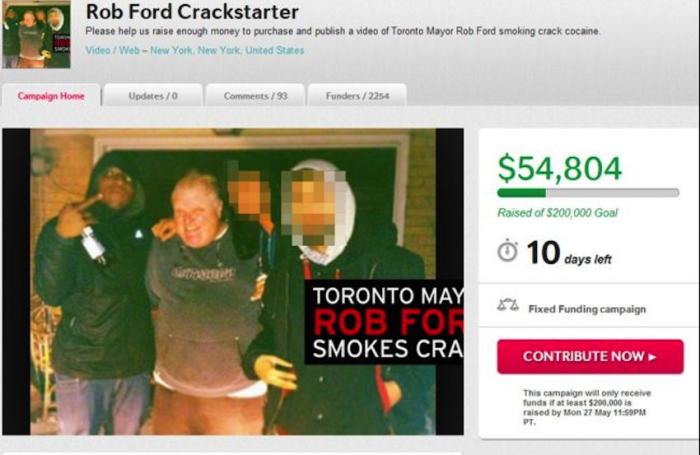This screenshot has width=700, height=455.
Task: Click the Fixed Funding campaign label
Action: click(587, 309)
